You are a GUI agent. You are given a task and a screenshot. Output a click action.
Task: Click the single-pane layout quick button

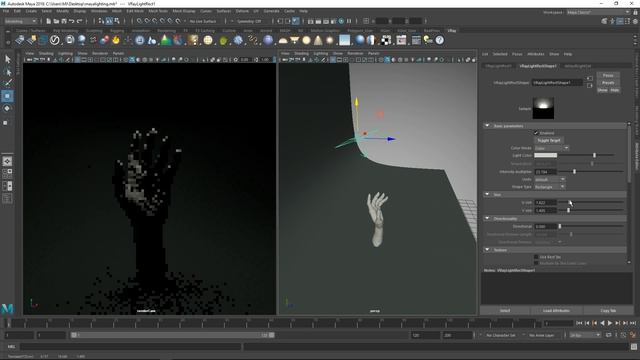(x=7, y=161)
